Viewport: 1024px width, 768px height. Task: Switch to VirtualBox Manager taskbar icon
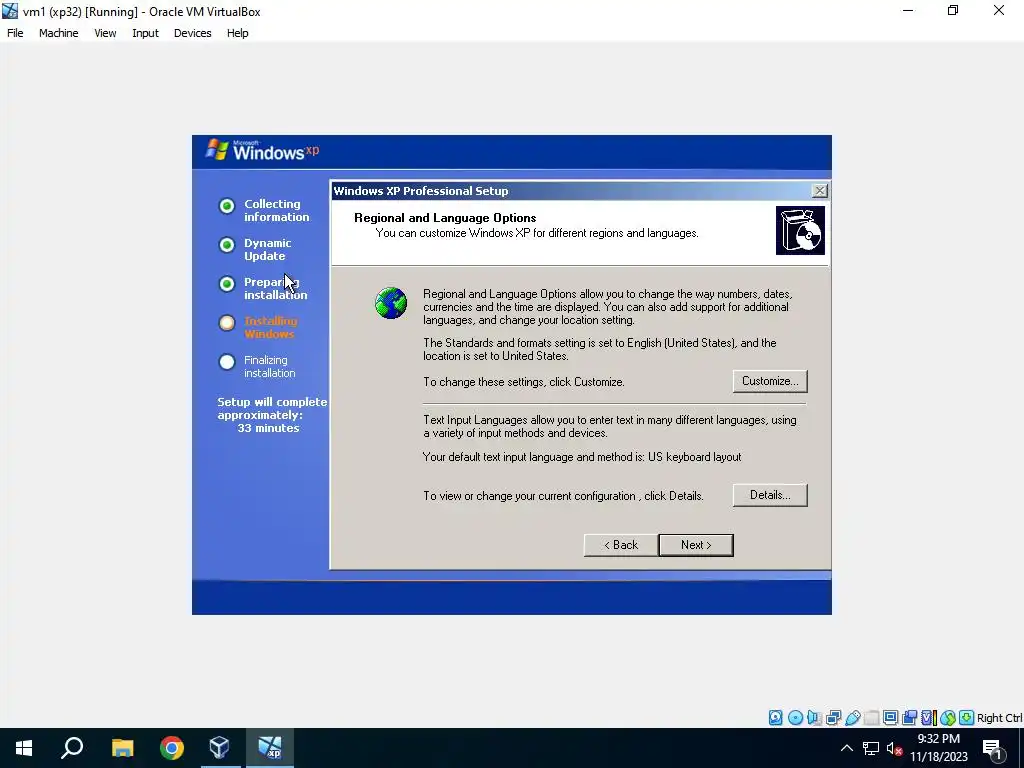tap(219, 748)
